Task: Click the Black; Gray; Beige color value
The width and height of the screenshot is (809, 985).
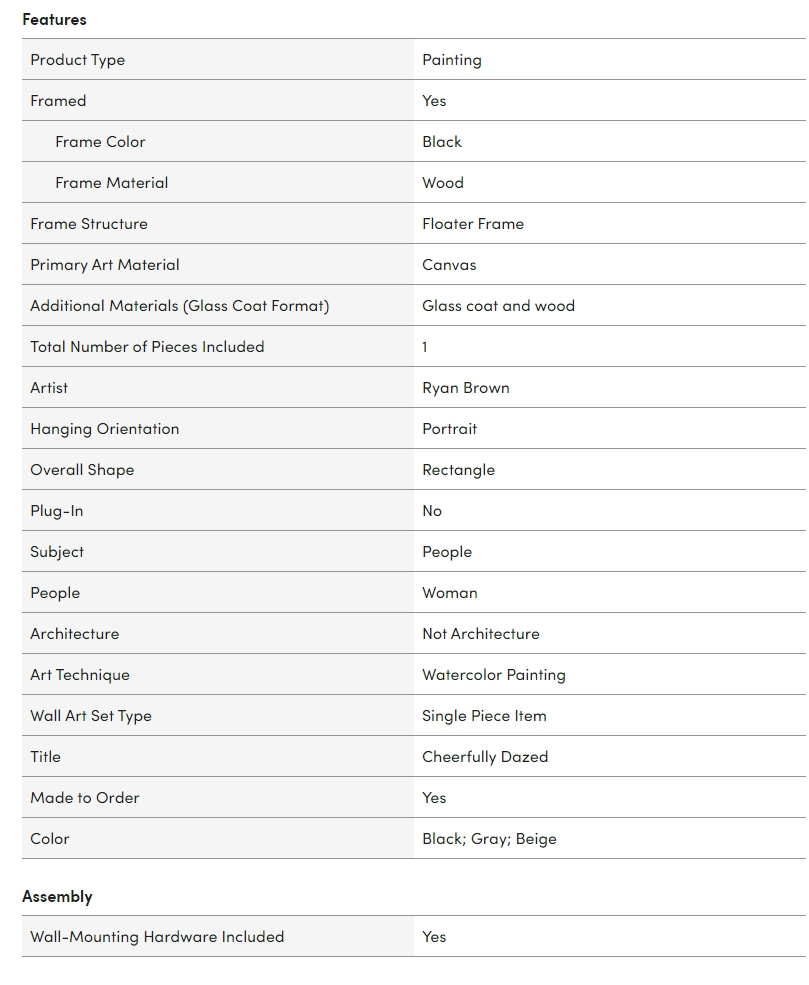Action: (489, 839)
